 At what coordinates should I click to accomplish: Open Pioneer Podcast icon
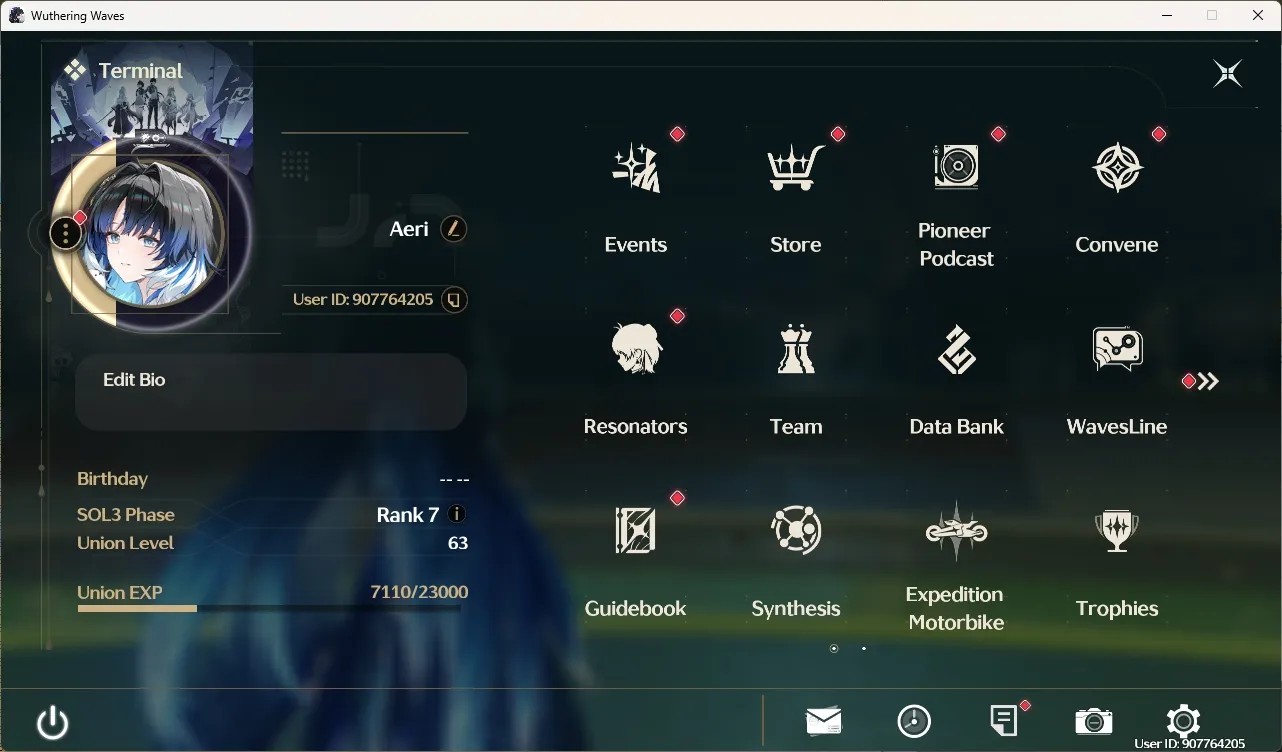pyautogui.click(x=956, y=167)
